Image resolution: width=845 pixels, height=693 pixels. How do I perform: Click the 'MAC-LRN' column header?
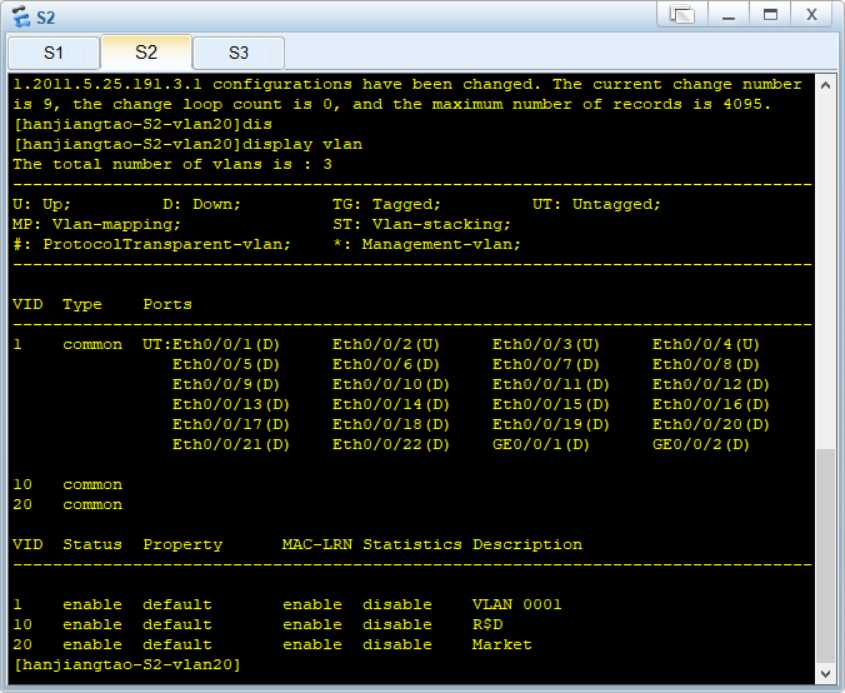317,545
